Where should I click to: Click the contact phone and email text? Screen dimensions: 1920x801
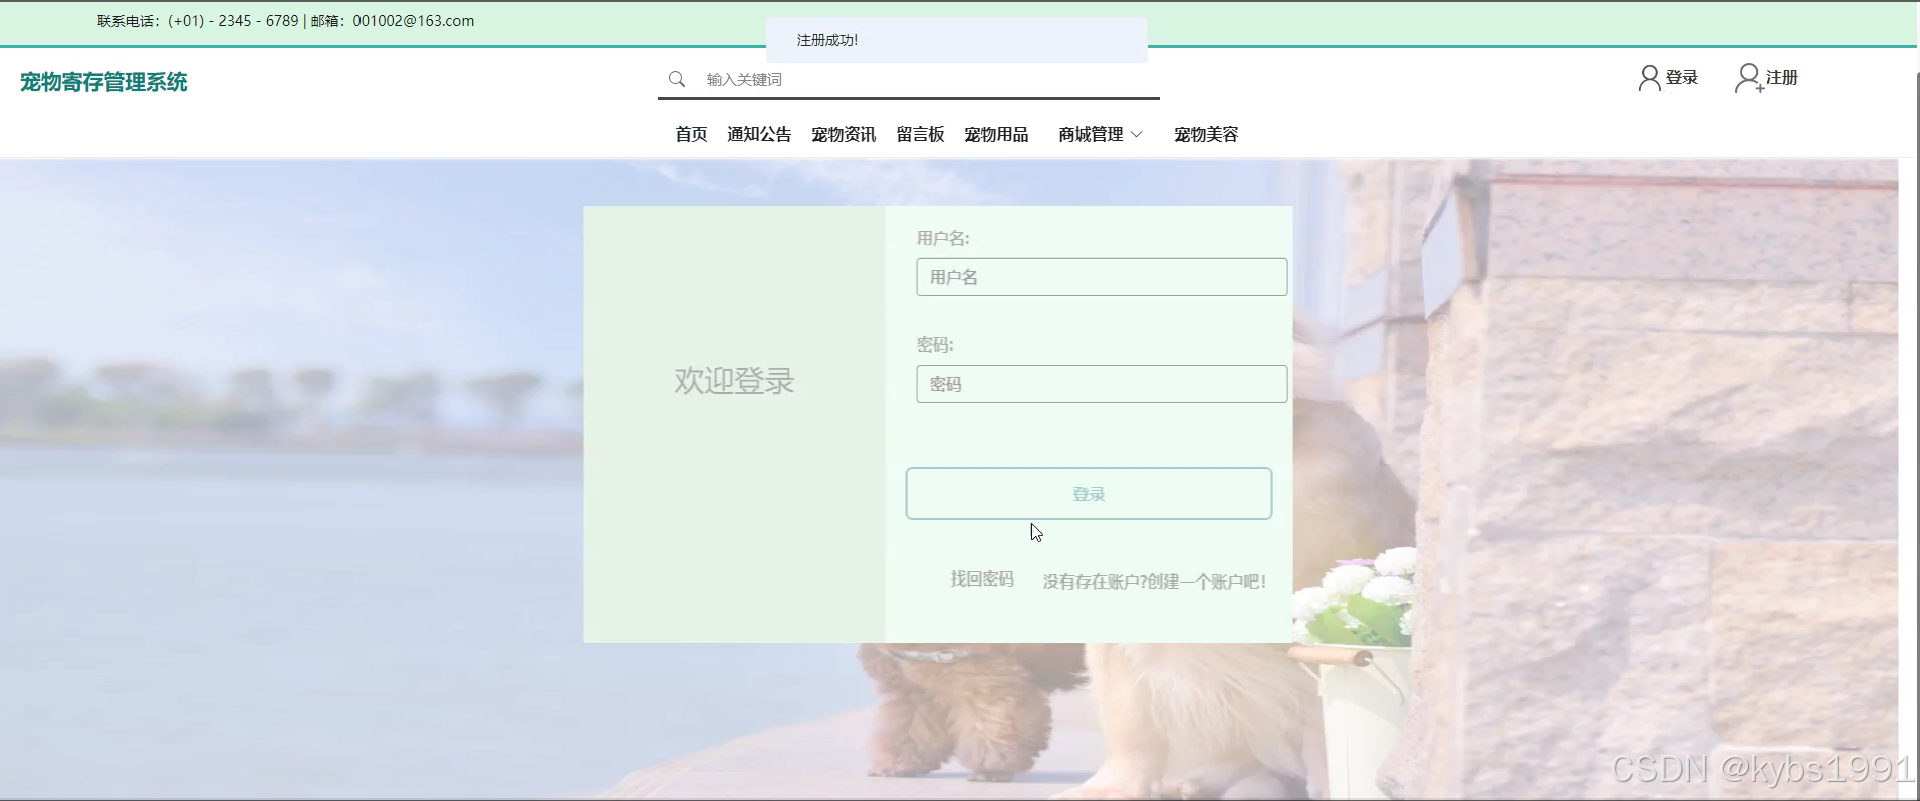pos(286,21)
